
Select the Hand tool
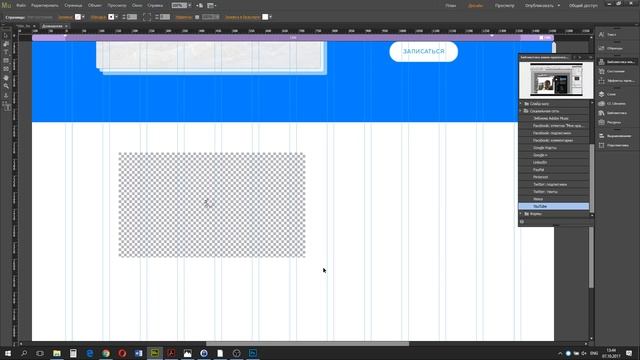click(x=6, y=78)
